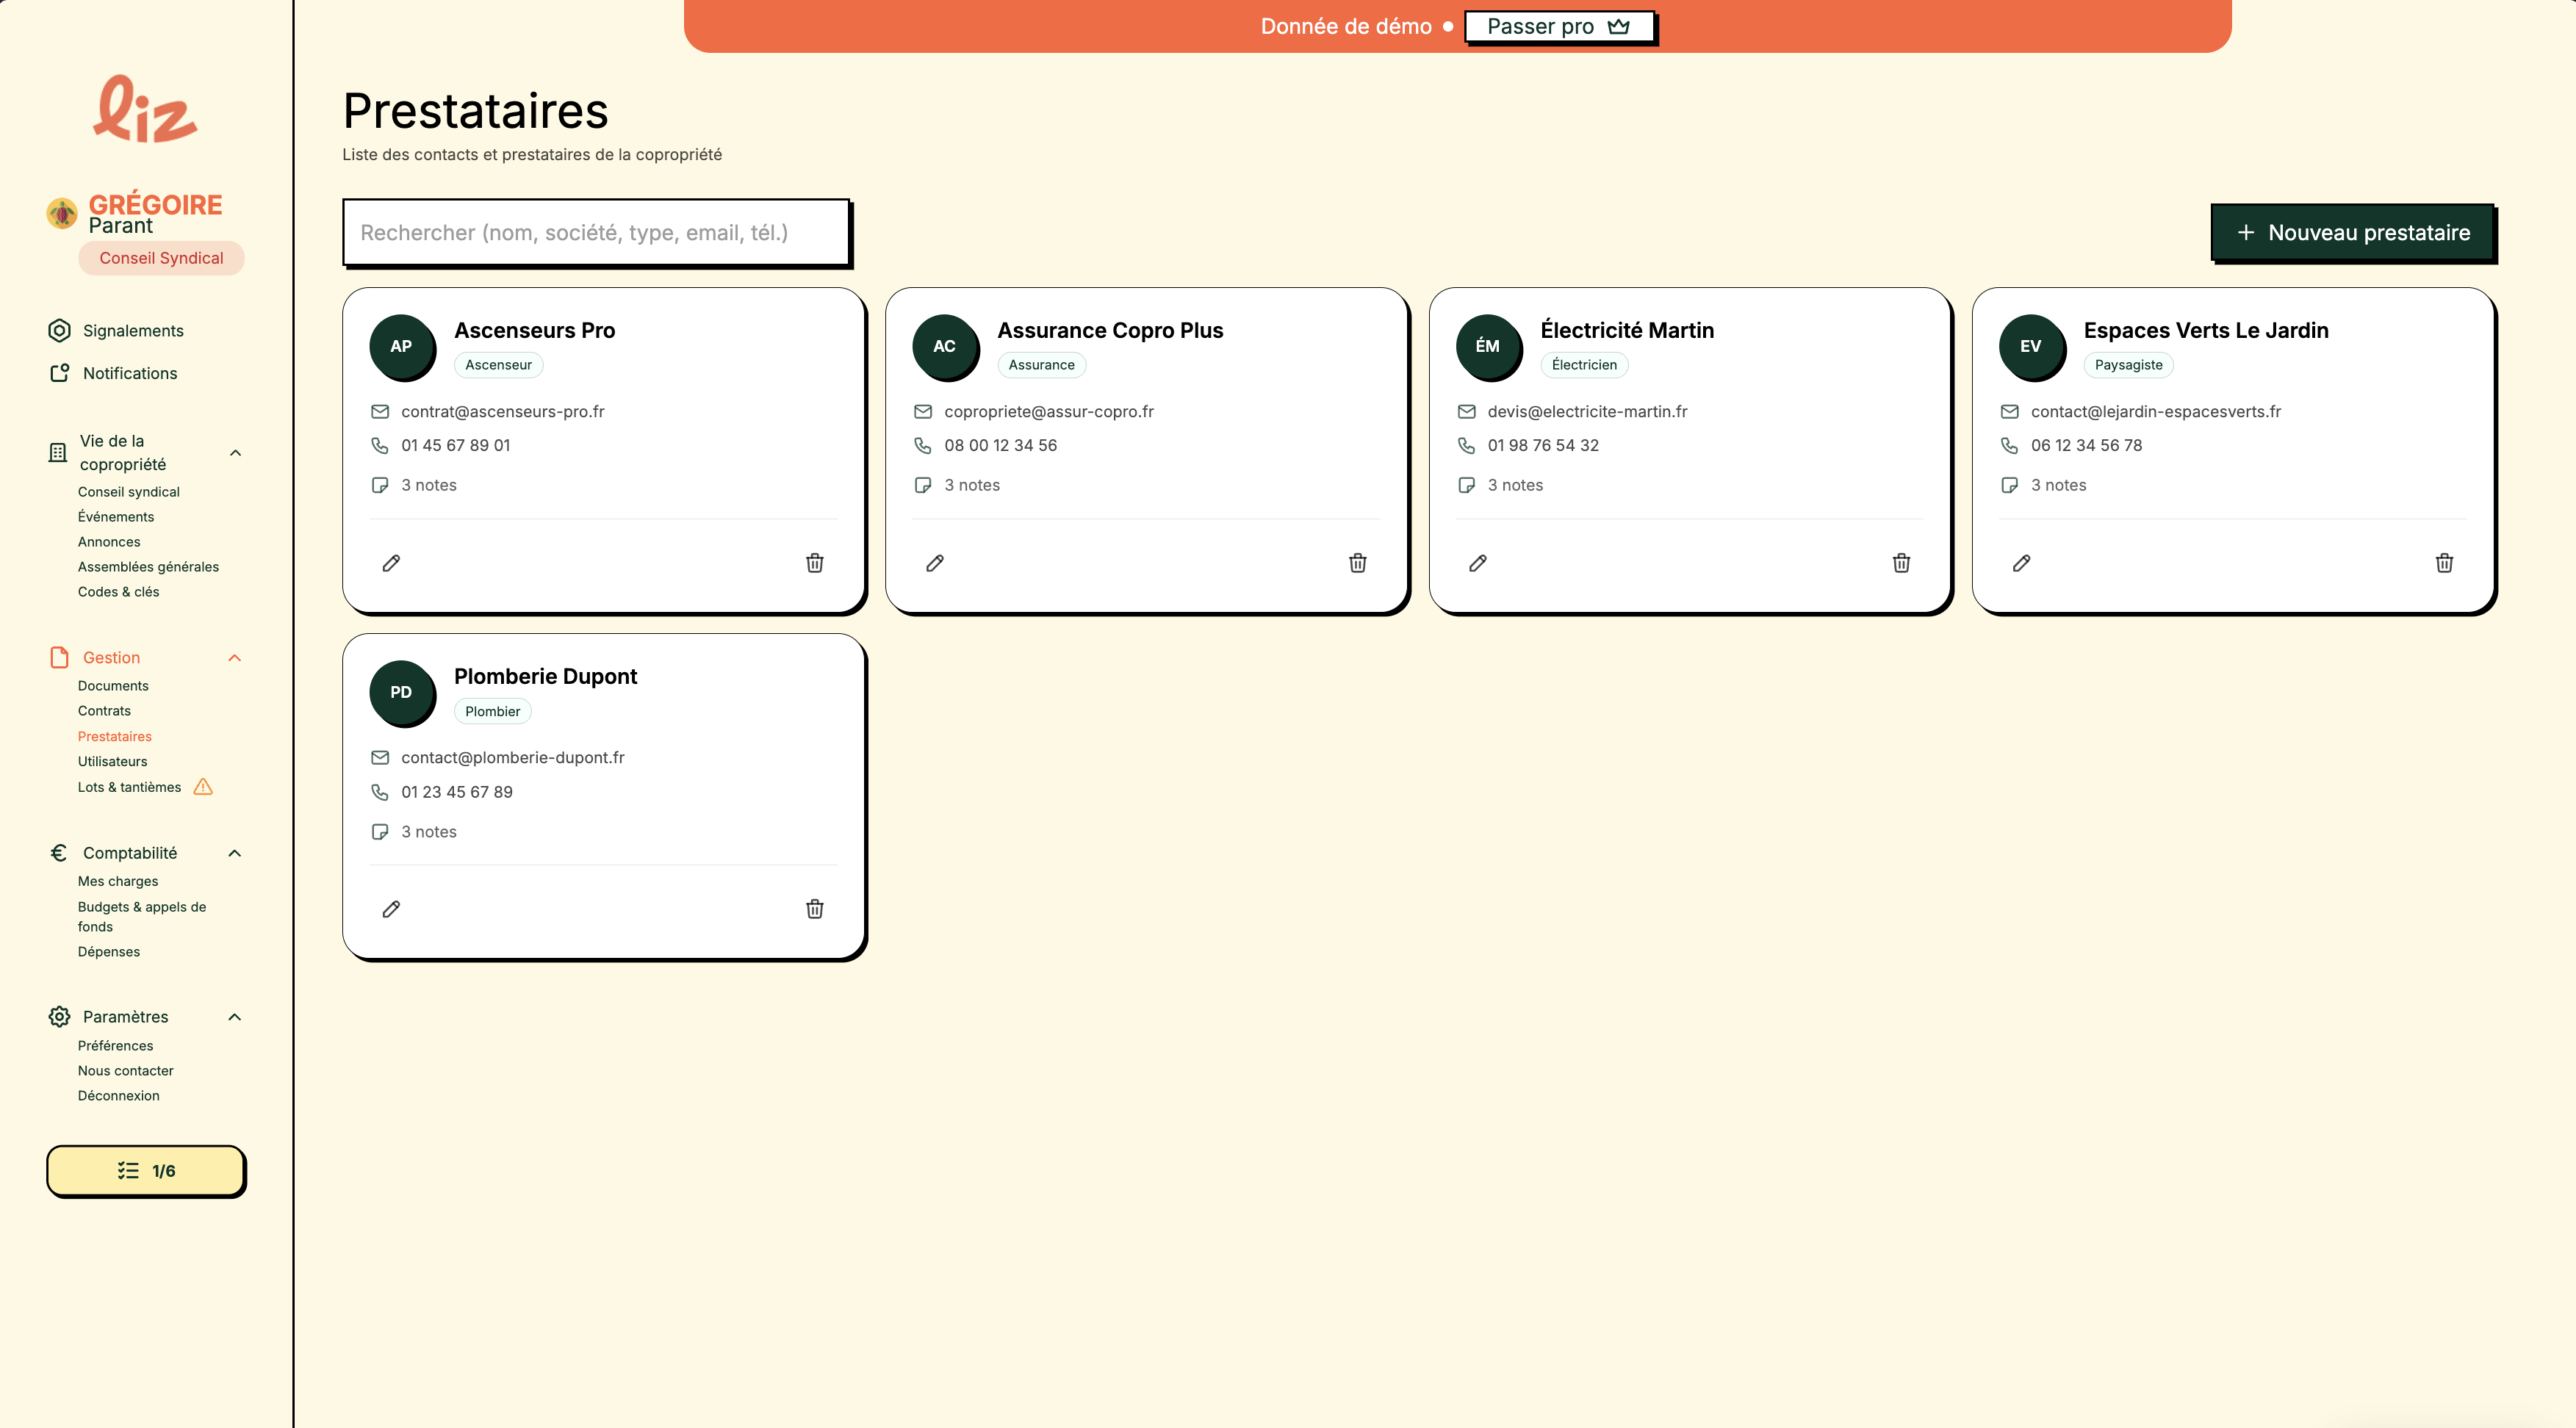Click the Liz logo in the sidebar
Viewport: 2576px width, 1428px height.
point(146,109)
